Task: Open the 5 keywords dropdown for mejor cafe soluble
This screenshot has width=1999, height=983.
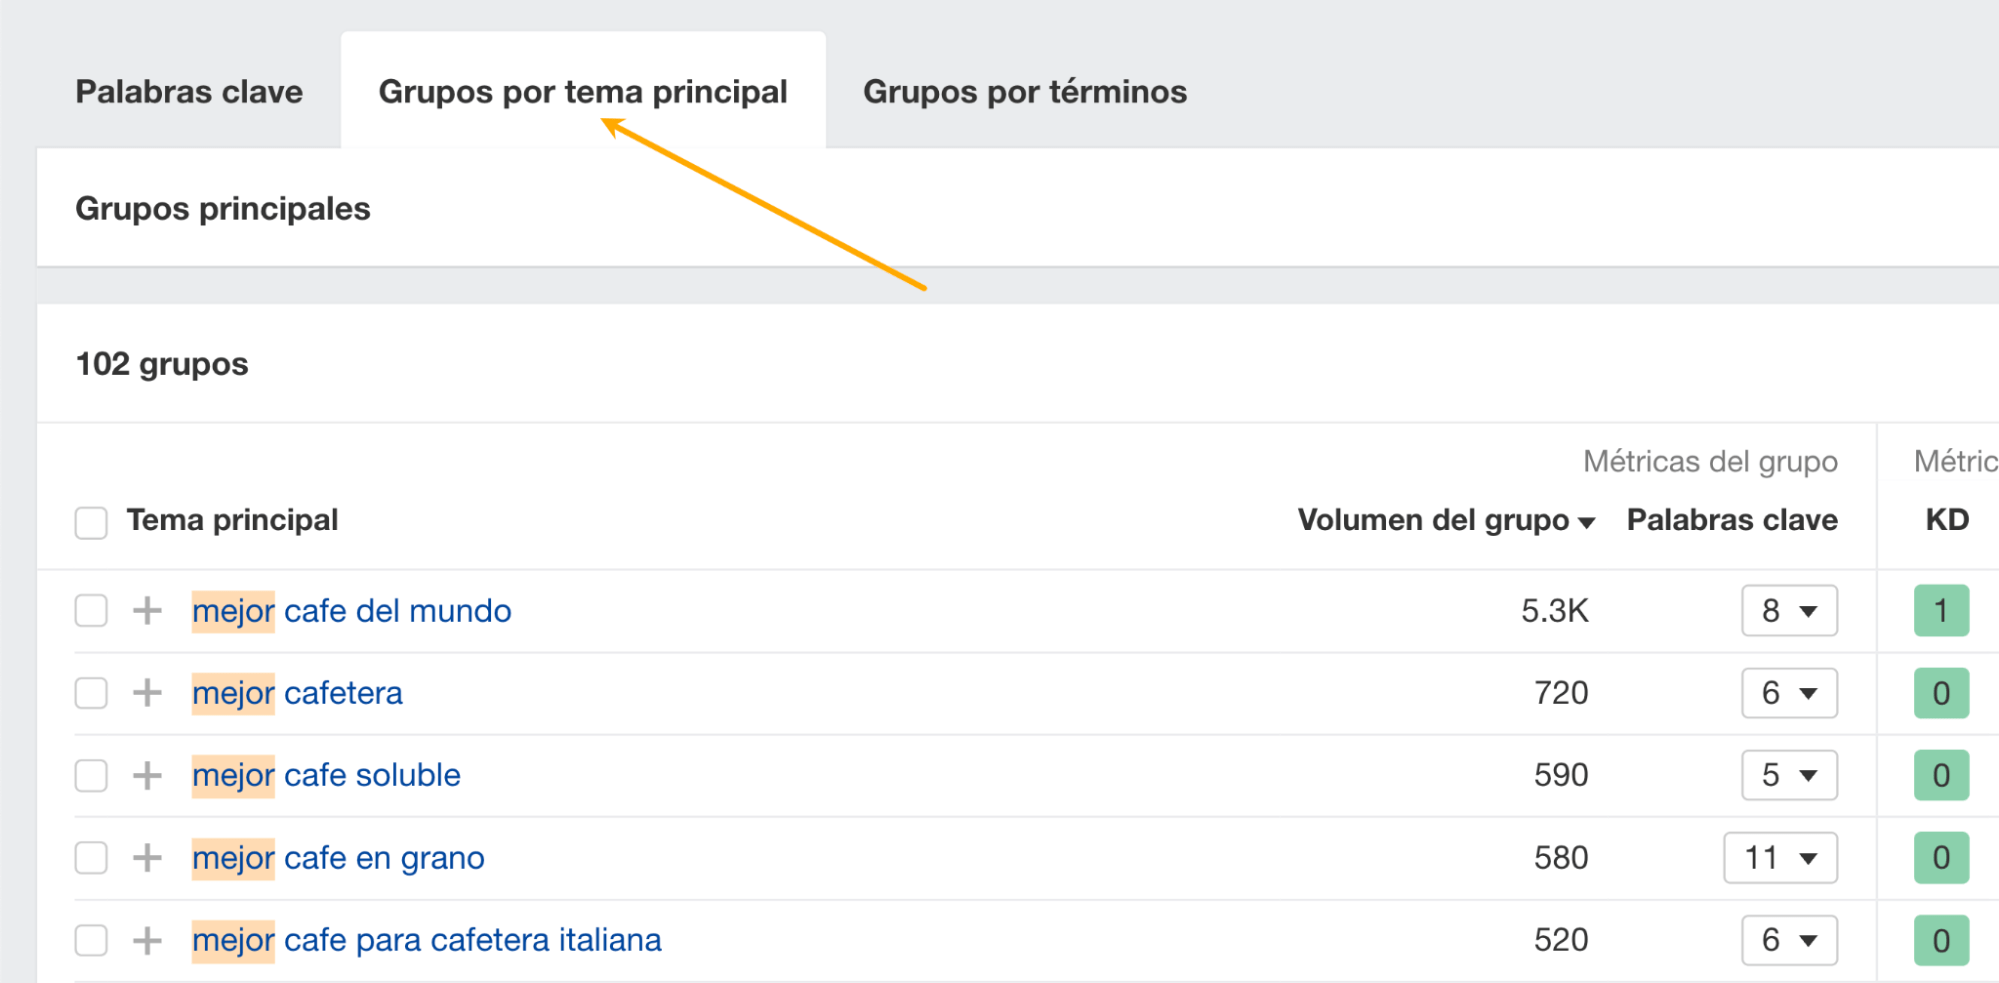Action: 1789,774
